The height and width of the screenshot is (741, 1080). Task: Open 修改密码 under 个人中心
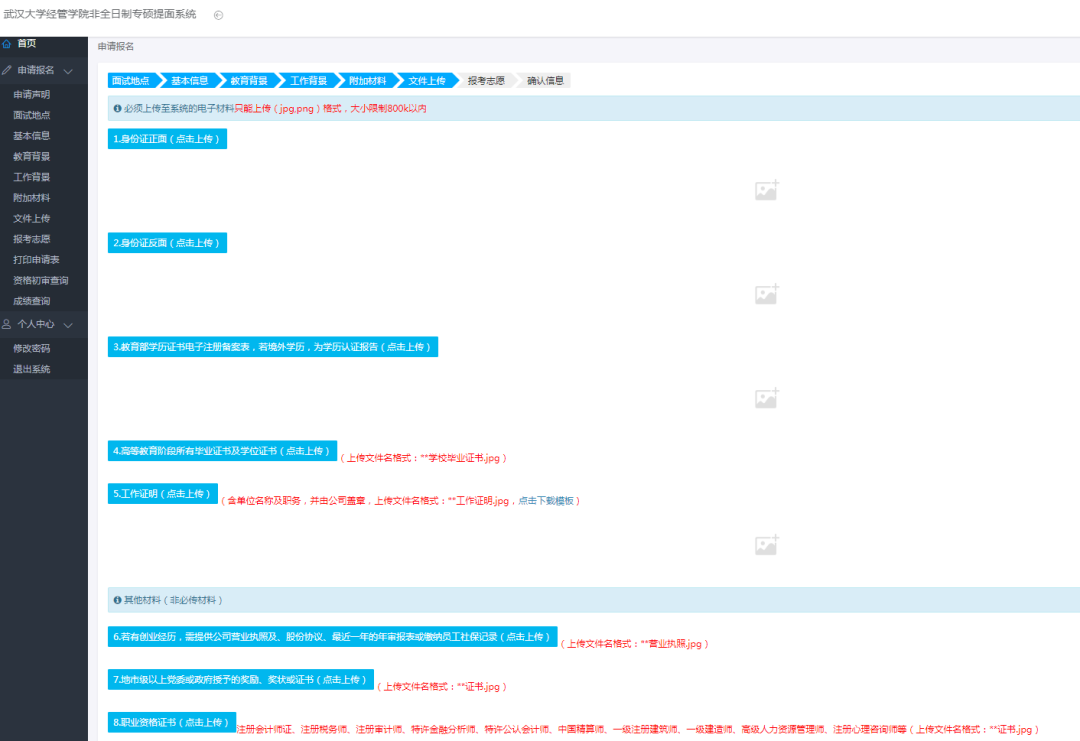coord(32,349)
